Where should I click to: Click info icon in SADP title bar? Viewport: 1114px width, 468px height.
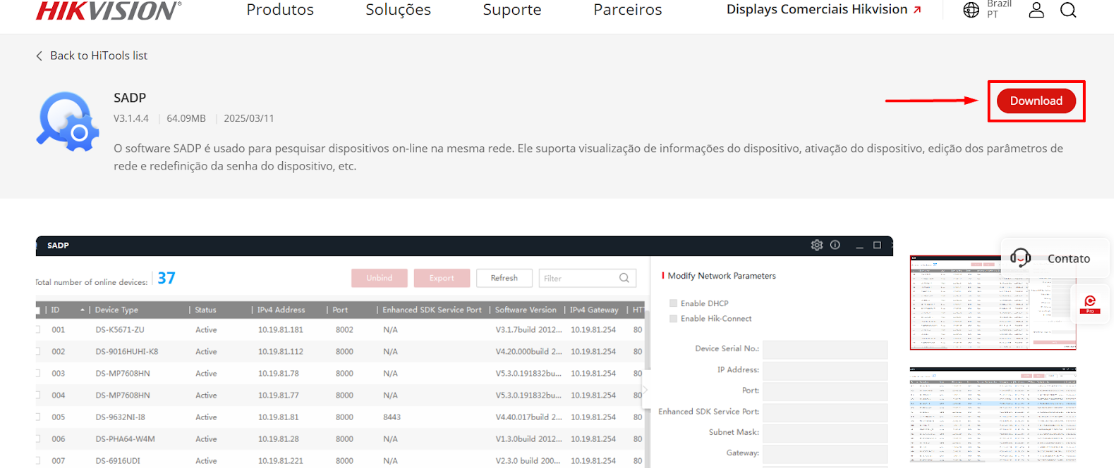836,245
